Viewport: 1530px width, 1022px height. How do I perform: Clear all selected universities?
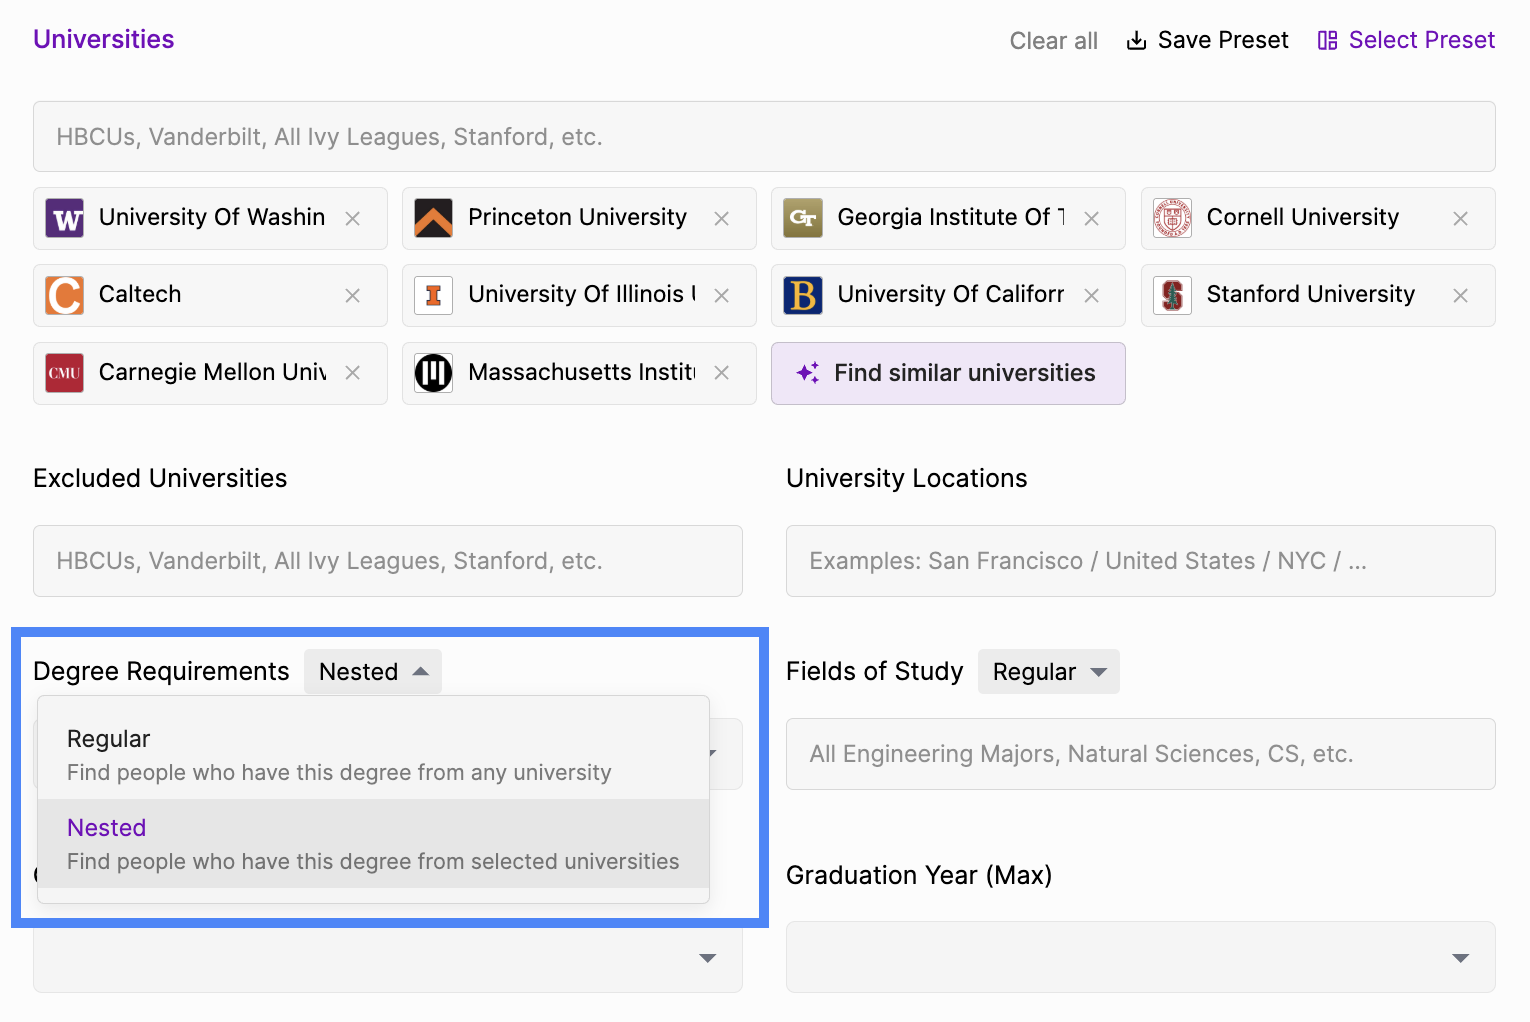1053,41
